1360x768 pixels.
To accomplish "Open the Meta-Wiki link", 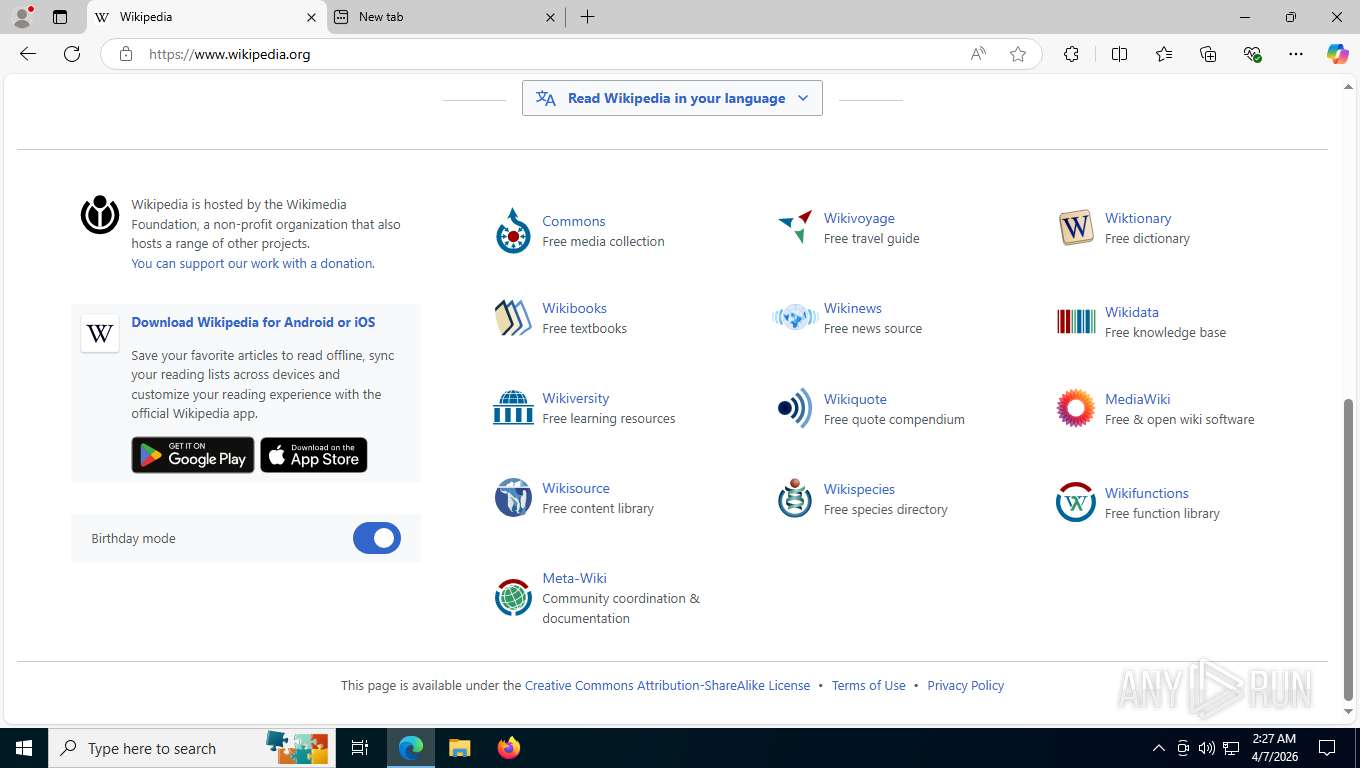I will pyautogui.click(x=574, y=578).
